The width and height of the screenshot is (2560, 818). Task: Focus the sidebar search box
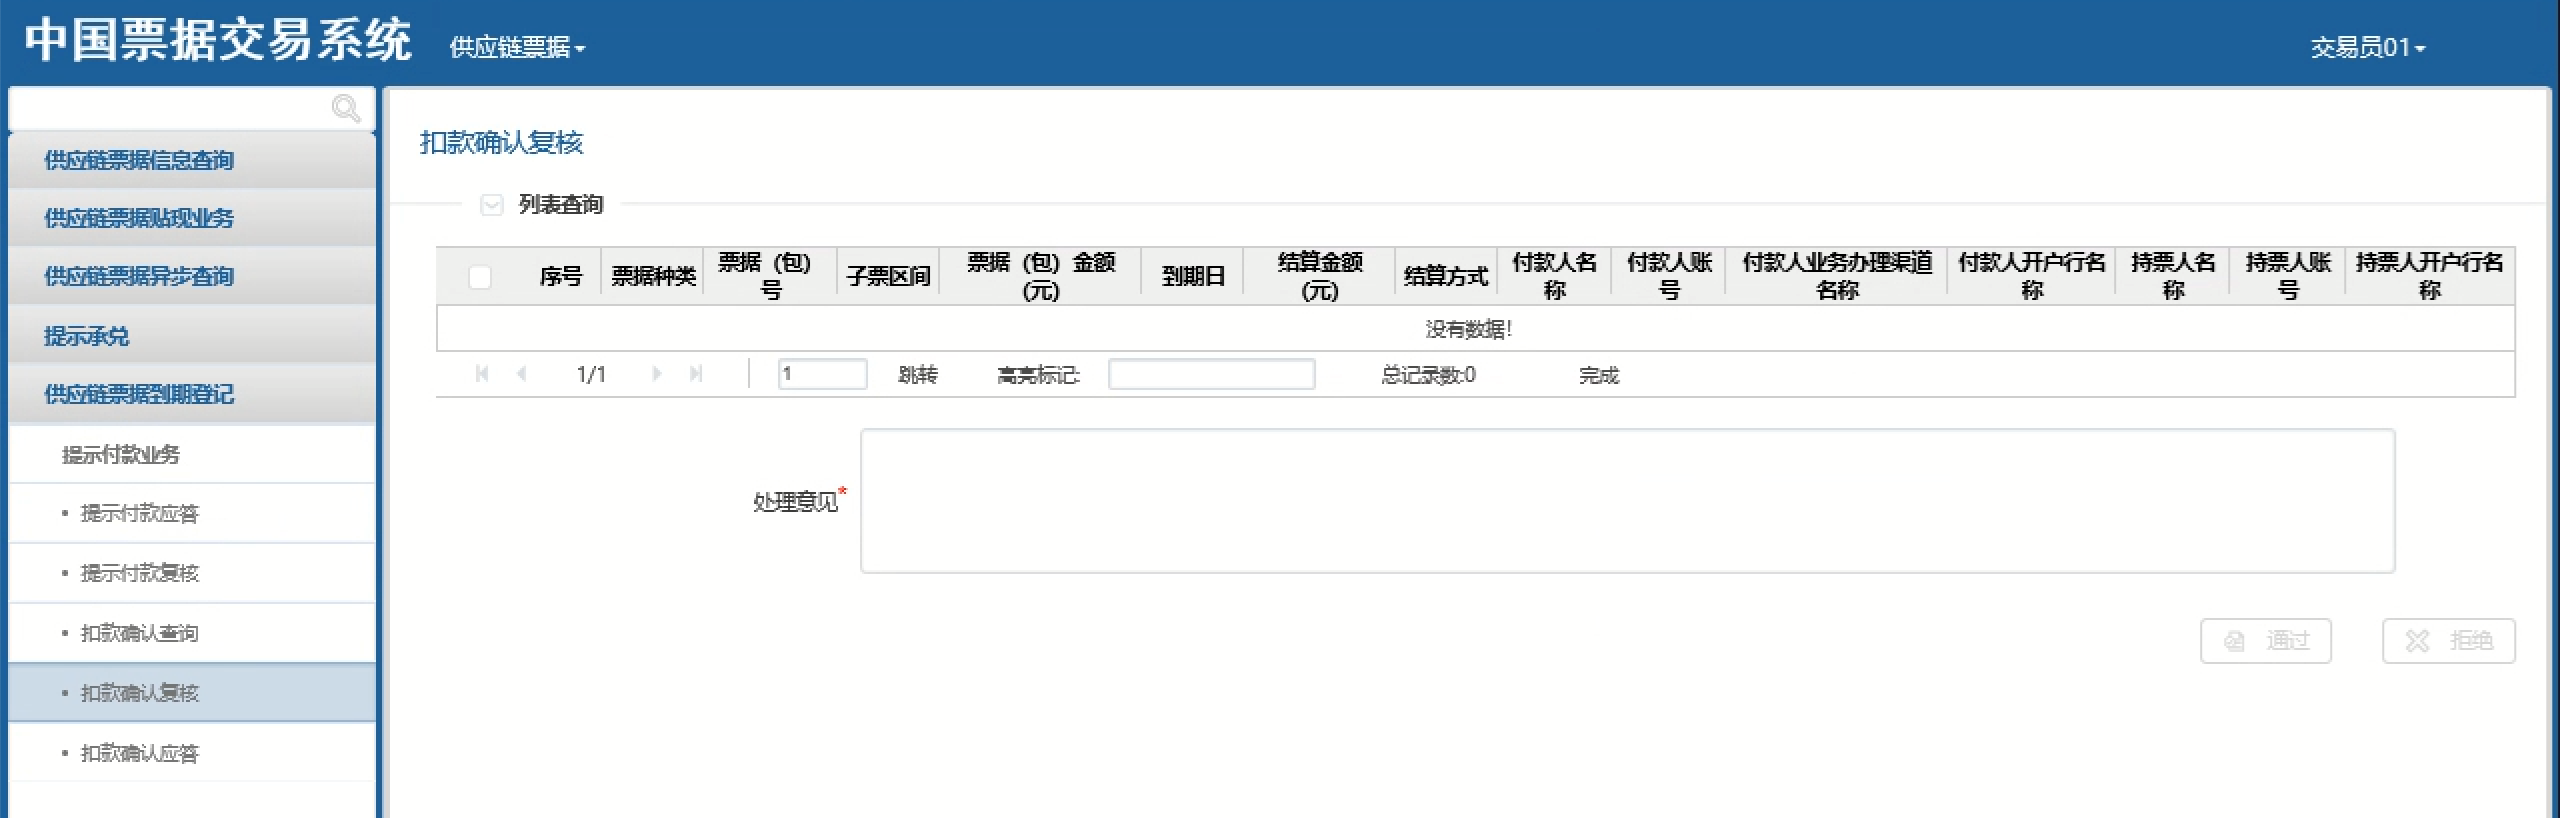tap(192, 109)
